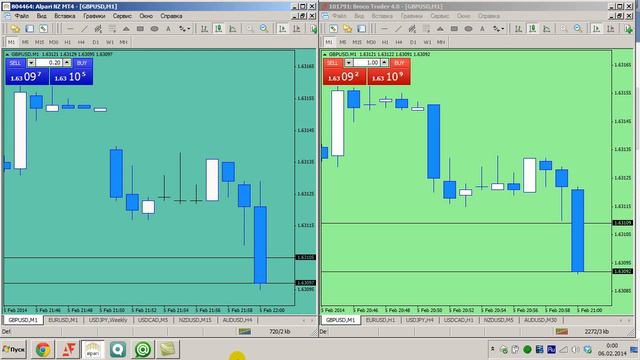Click the horizontal line tool in Broco window
The height and width of the screenshot is (360, 640).
click(x=384, y=29)
